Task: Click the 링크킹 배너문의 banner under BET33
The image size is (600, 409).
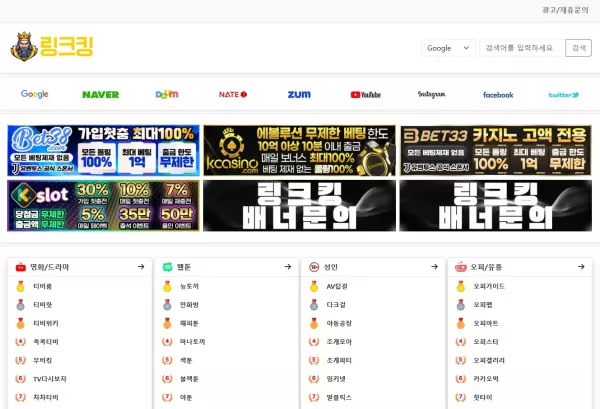Action: (x=496, y=206)
